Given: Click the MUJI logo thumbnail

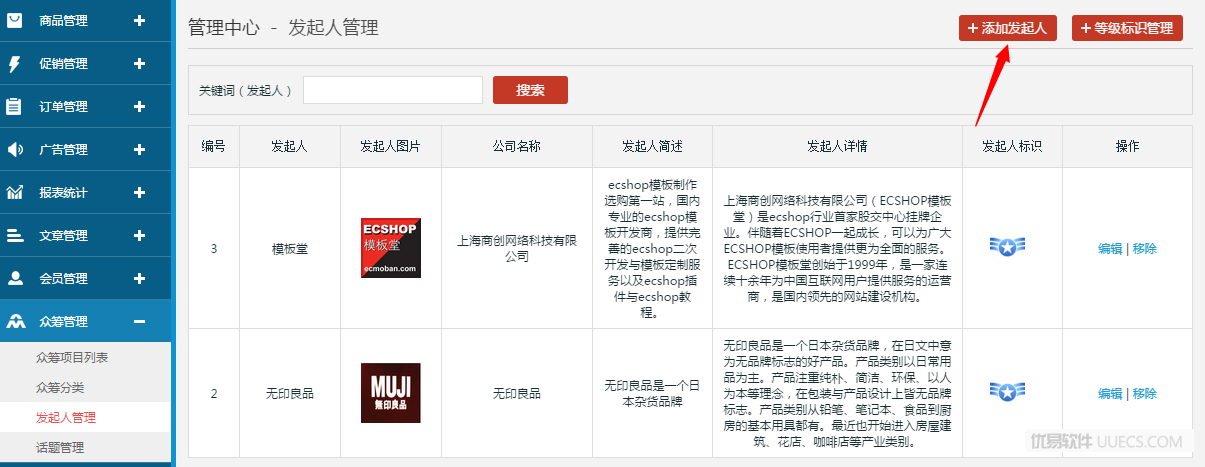Looking at the screenshot, I should (391, 393).
